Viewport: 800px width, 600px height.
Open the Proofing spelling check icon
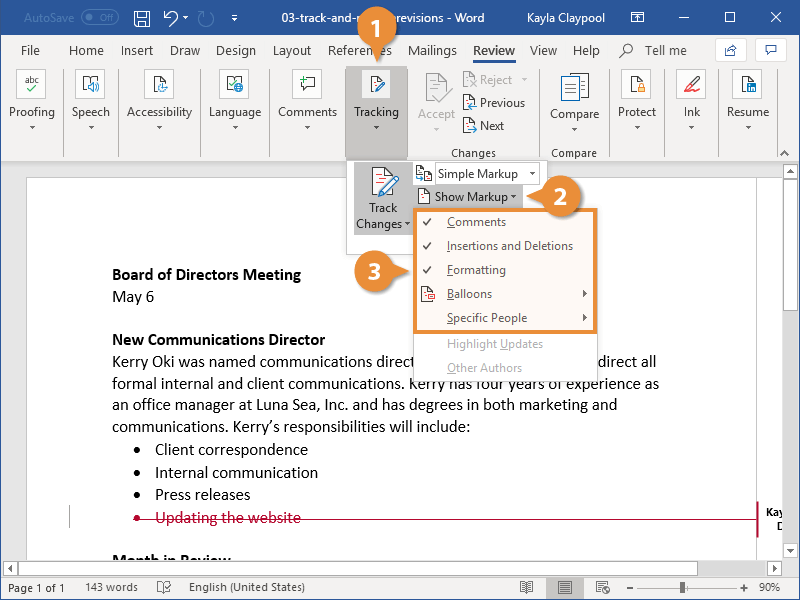pos(32,85)
